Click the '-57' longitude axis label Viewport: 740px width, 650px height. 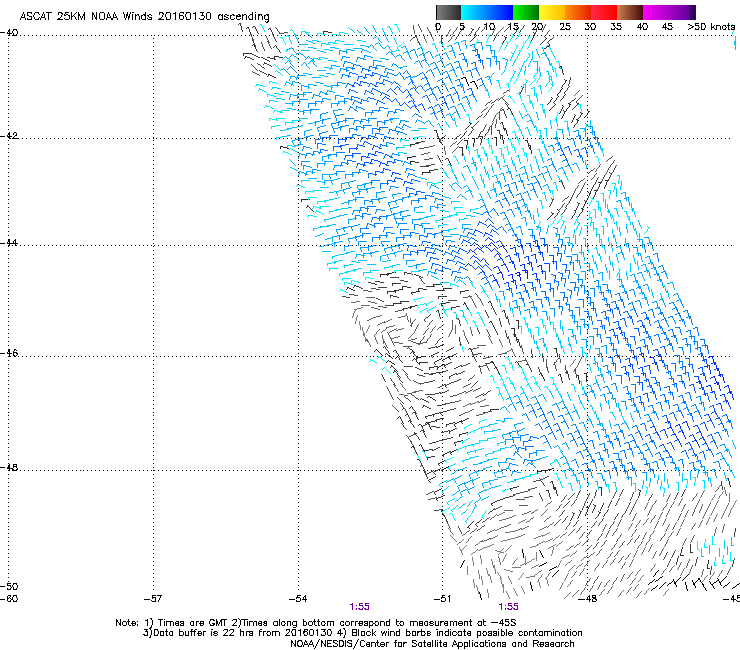(x=153, y=599)
